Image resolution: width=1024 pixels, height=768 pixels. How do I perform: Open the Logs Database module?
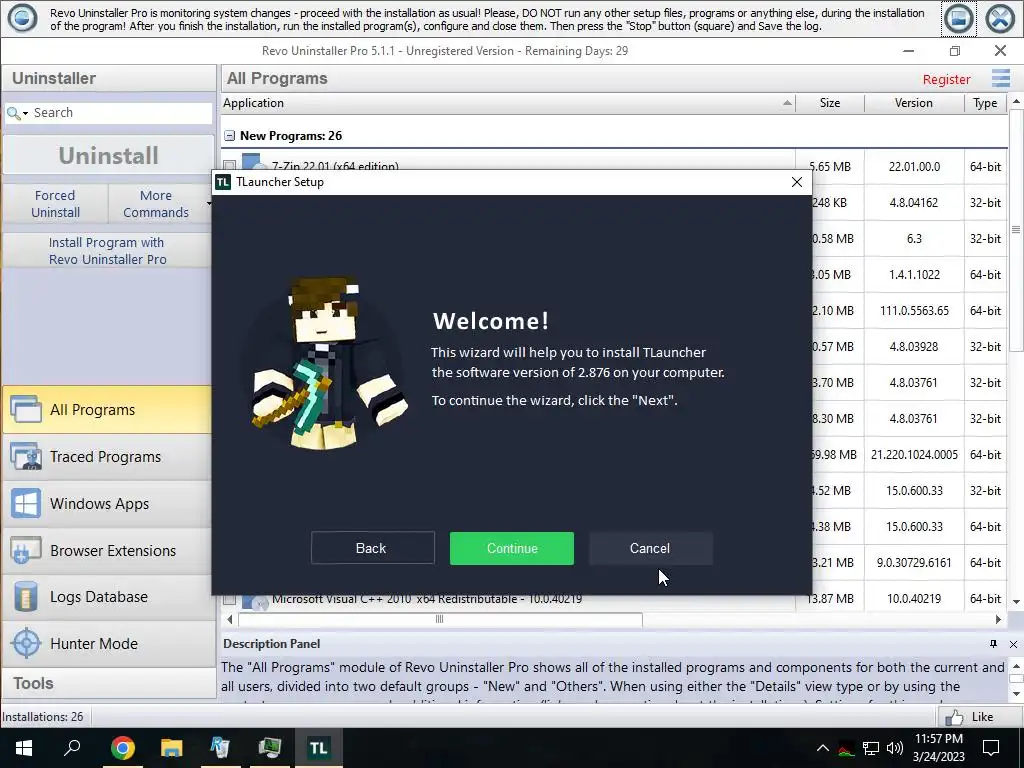107,597
